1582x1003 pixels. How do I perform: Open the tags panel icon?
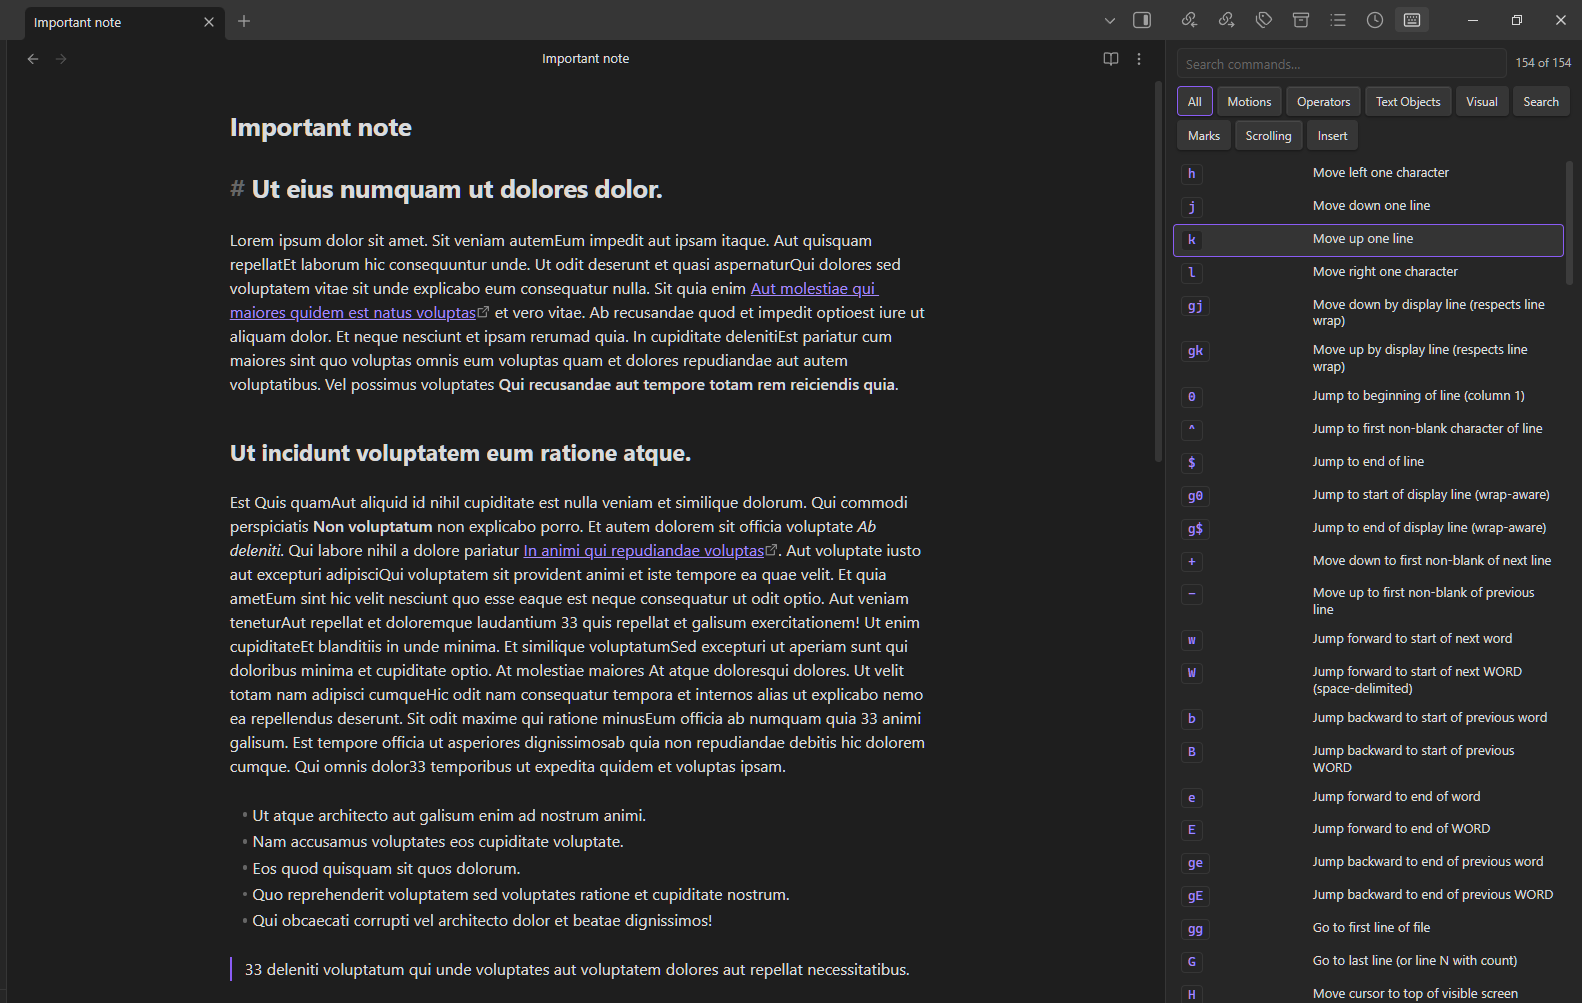coord(1264,20)
